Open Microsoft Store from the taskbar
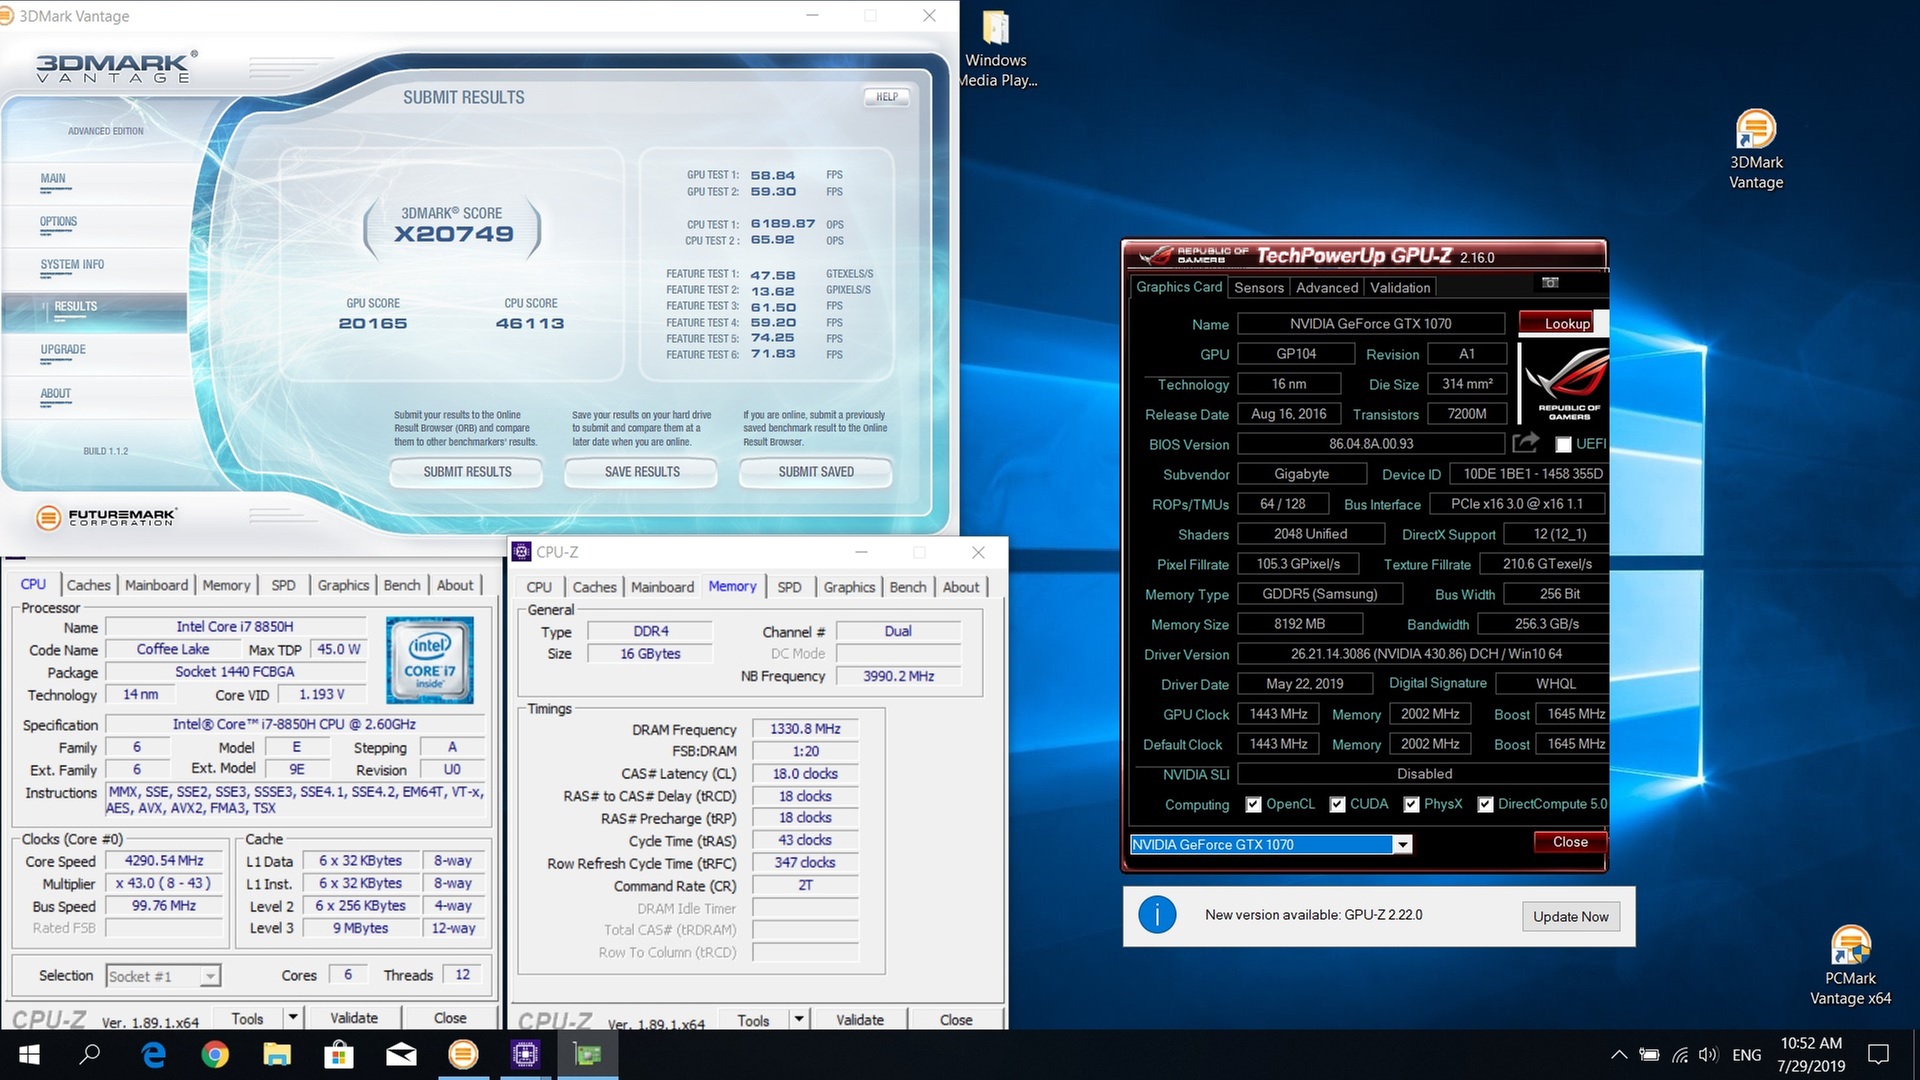The height and width of the screenshot is (1080, 1920). 339,1054
